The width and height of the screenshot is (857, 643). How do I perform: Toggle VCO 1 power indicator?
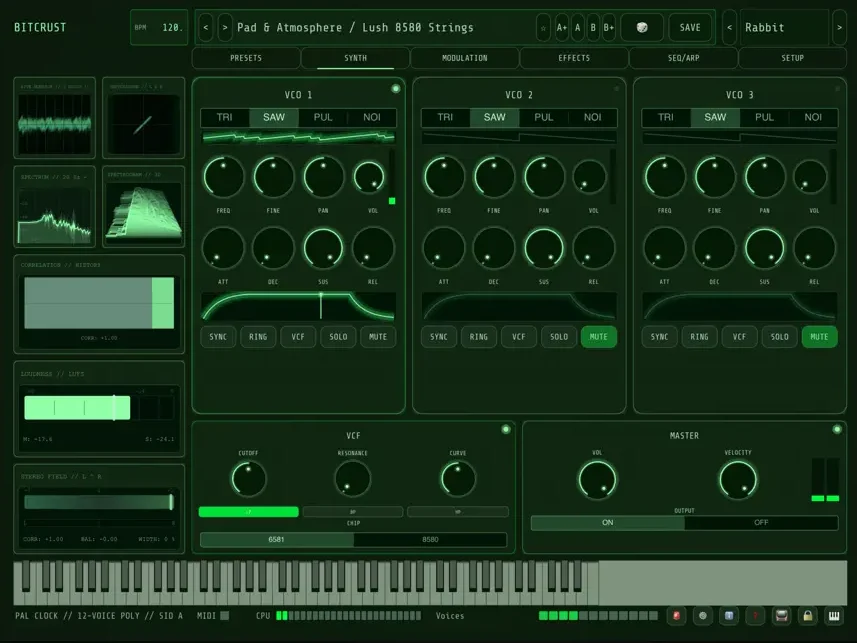coord(396,89)
